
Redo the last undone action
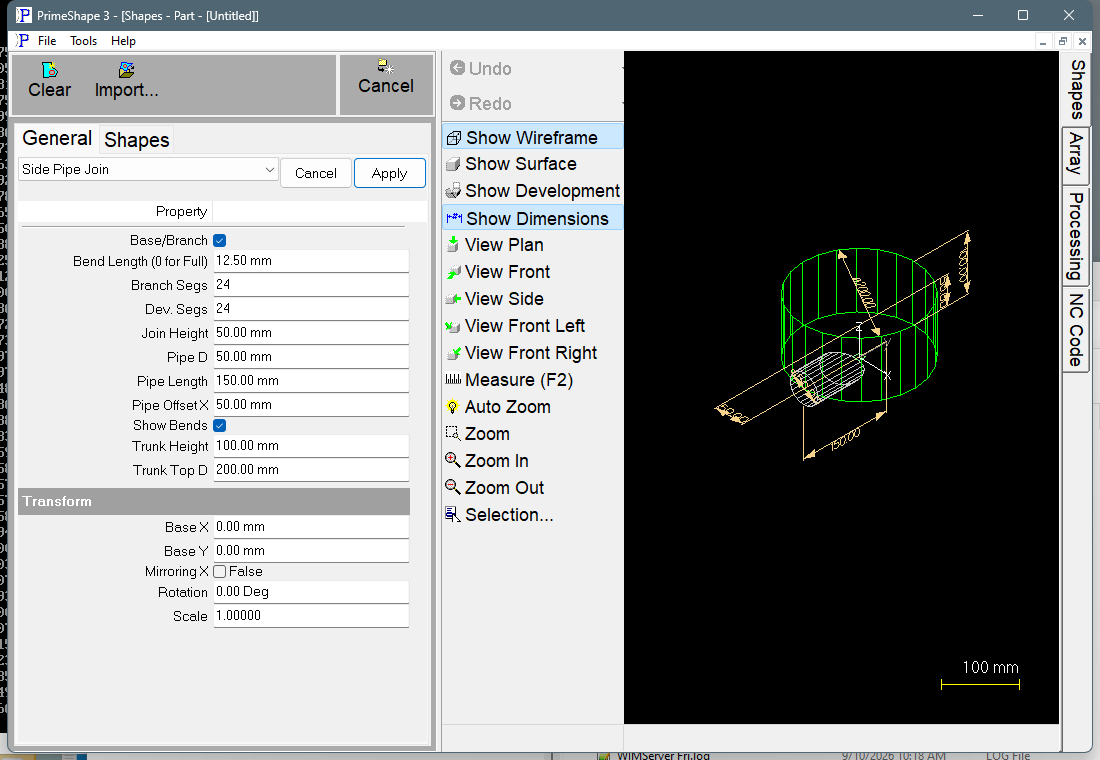tap(481, 104)
